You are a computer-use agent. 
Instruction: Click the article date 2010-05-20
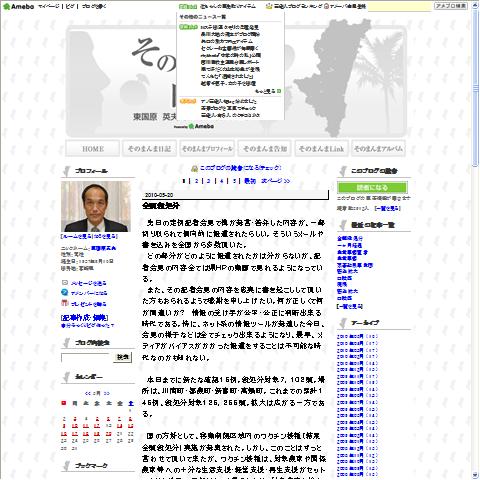click(159, 195)
